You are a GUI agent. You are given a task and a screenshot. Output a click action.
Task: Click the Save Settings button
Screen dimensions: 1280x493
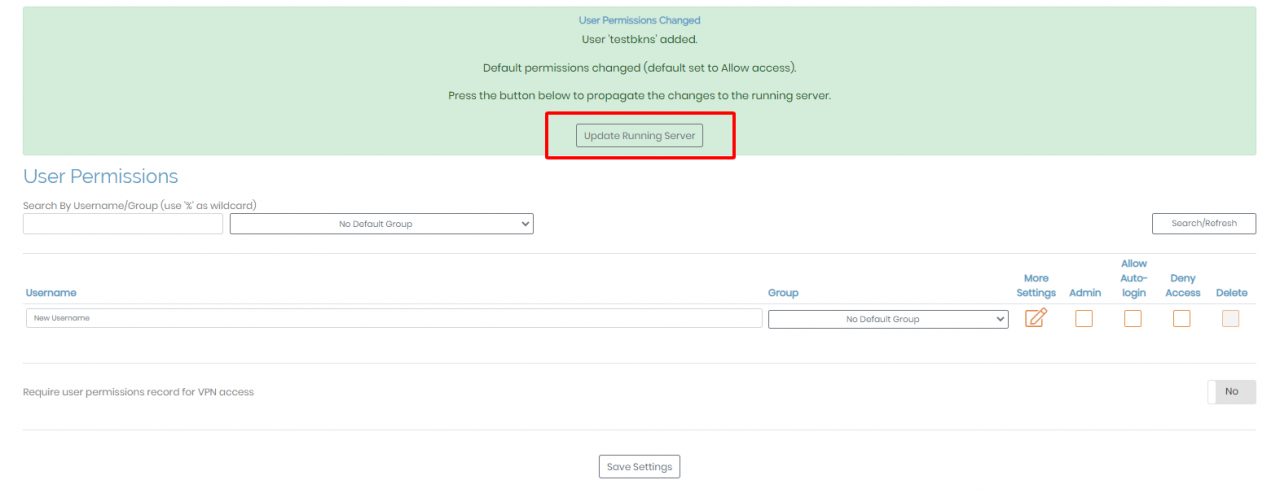click(640, 467)
